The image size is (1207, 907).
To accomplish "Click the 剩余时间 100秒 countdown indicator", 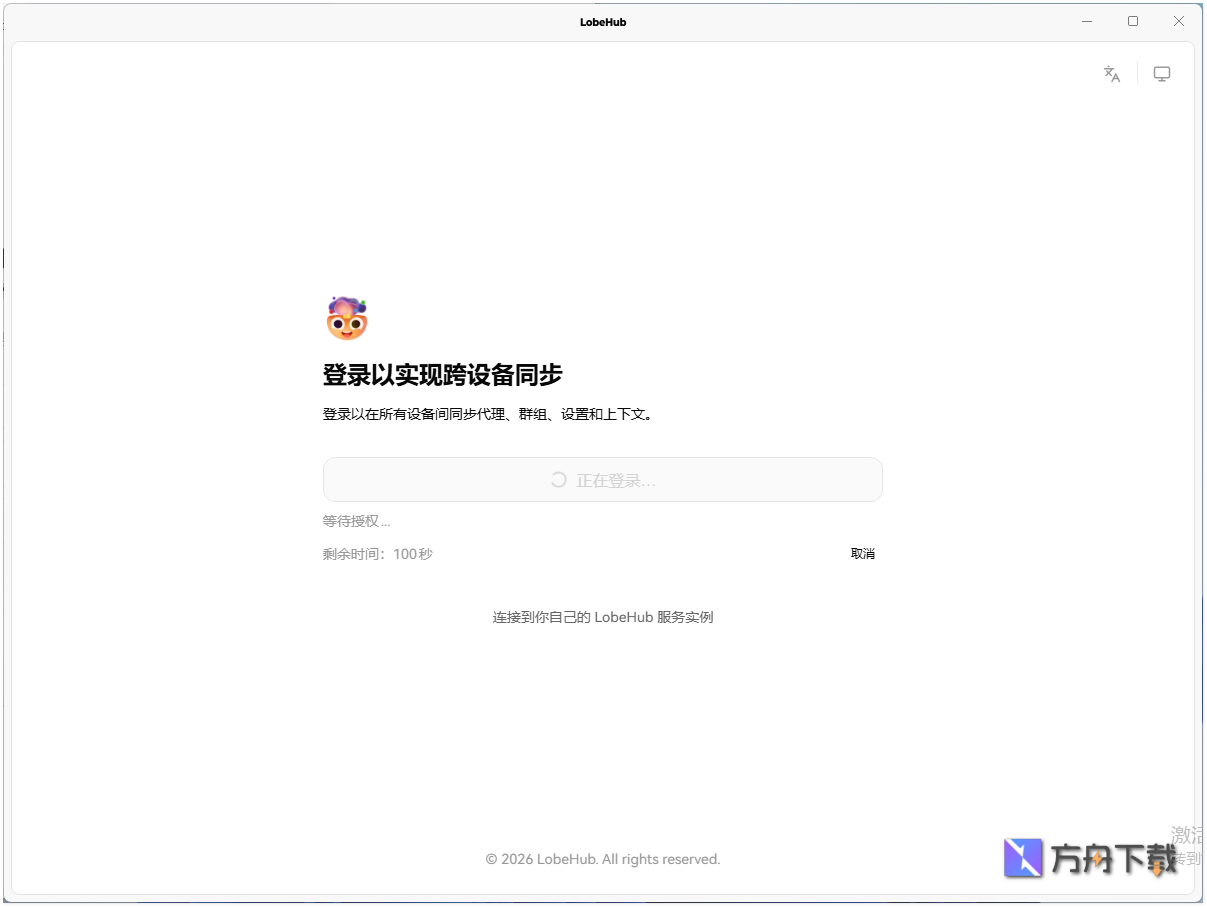I will click(377, 553).
